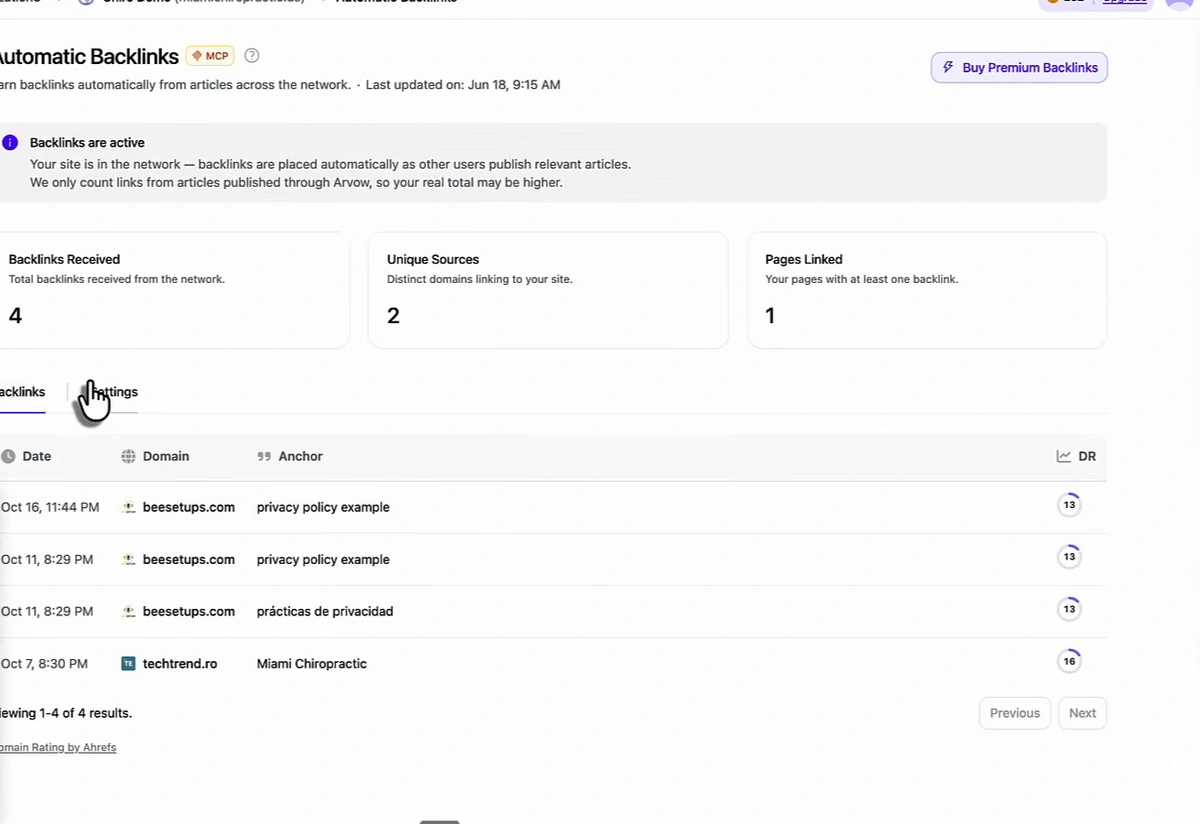Click the Oct 16, 11:44 PM date cell
1200x824 pixels.
pos(50,507)
